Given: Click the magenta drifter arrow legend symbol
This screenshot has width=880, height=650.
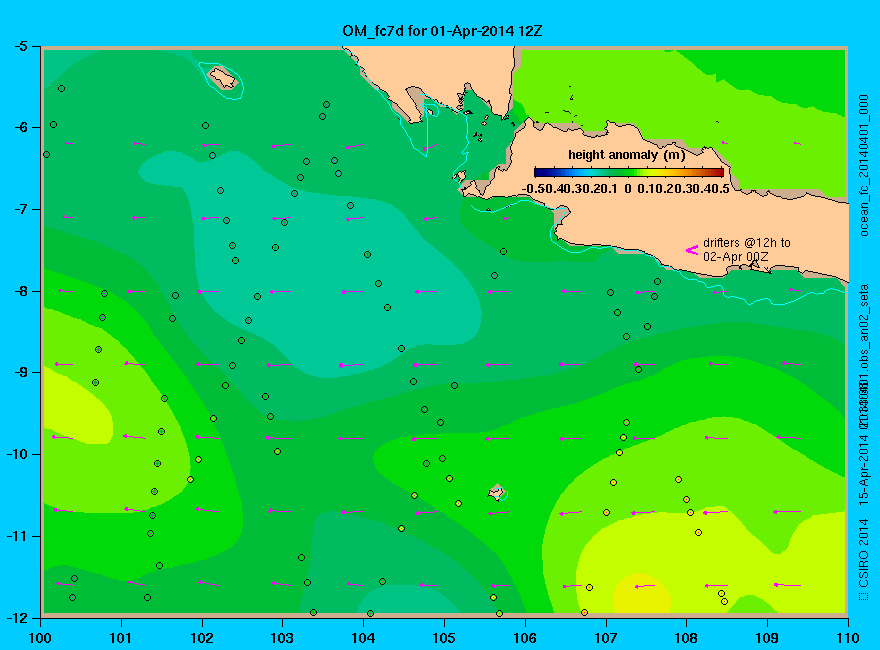Looking at the screenshot, I should click(692, 250).
